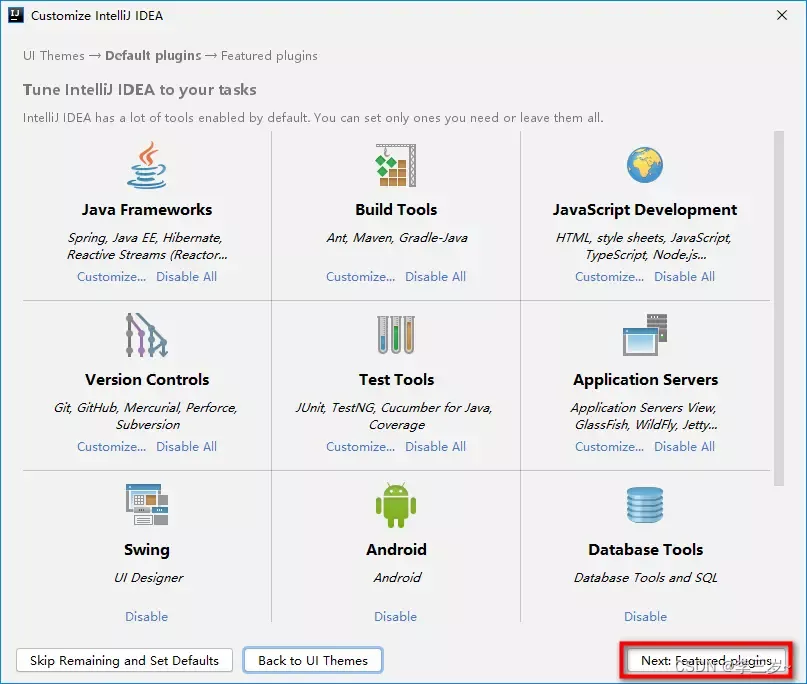Click the Version Controls branches icon

[x=147, y=335]
